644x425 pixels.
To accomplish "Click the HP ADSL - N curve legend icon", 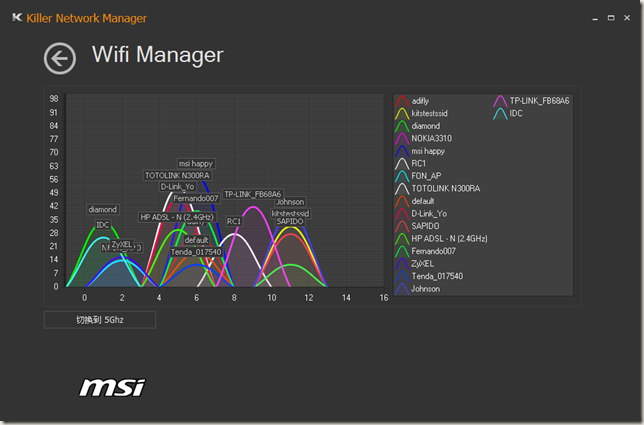I will coord(402,239).
